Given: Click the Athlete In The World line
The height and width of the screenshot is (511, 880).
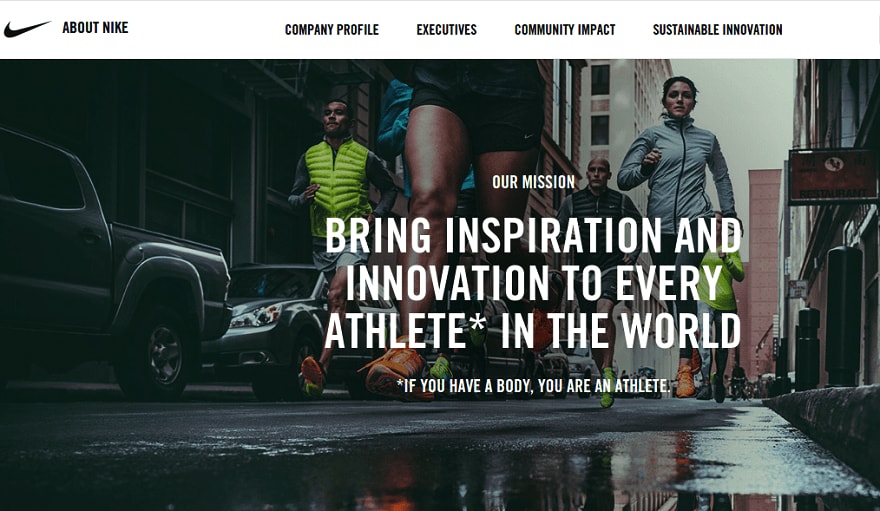Looking at the screenshot, I should pos(533,330).
